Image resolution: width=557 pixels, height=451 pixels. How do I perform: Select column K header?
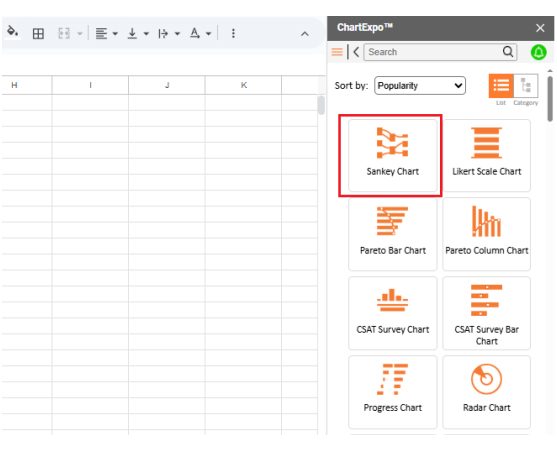[x=243, y=85]
